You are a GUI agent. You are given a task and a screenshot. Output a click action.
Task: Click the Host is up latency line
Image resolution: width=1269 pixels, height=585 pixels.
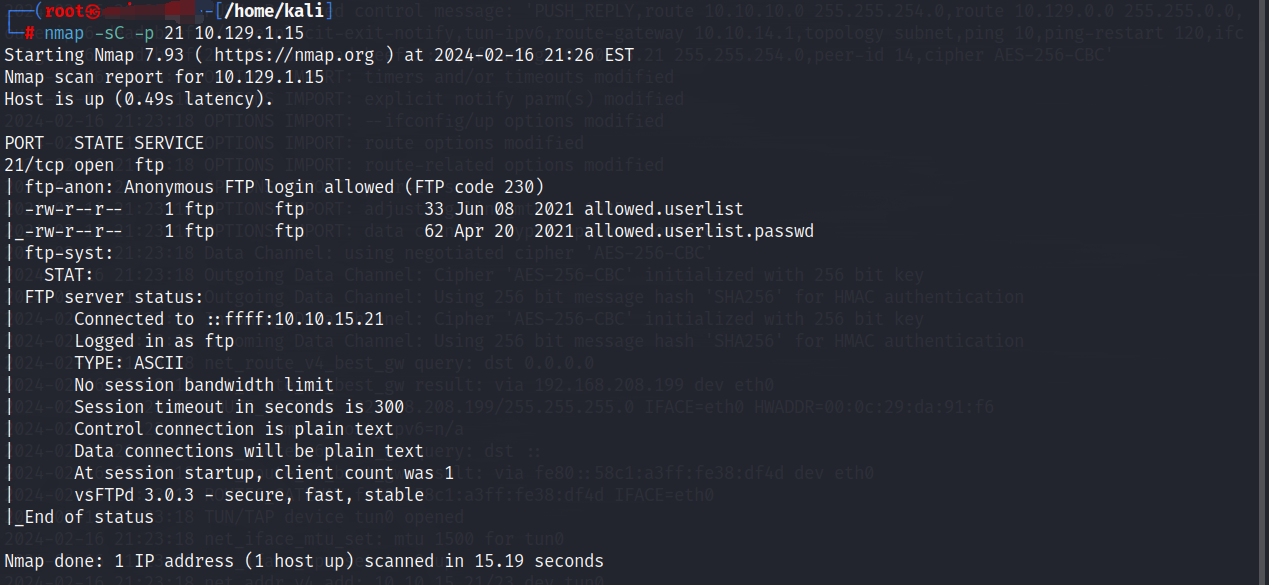point(139,99)
